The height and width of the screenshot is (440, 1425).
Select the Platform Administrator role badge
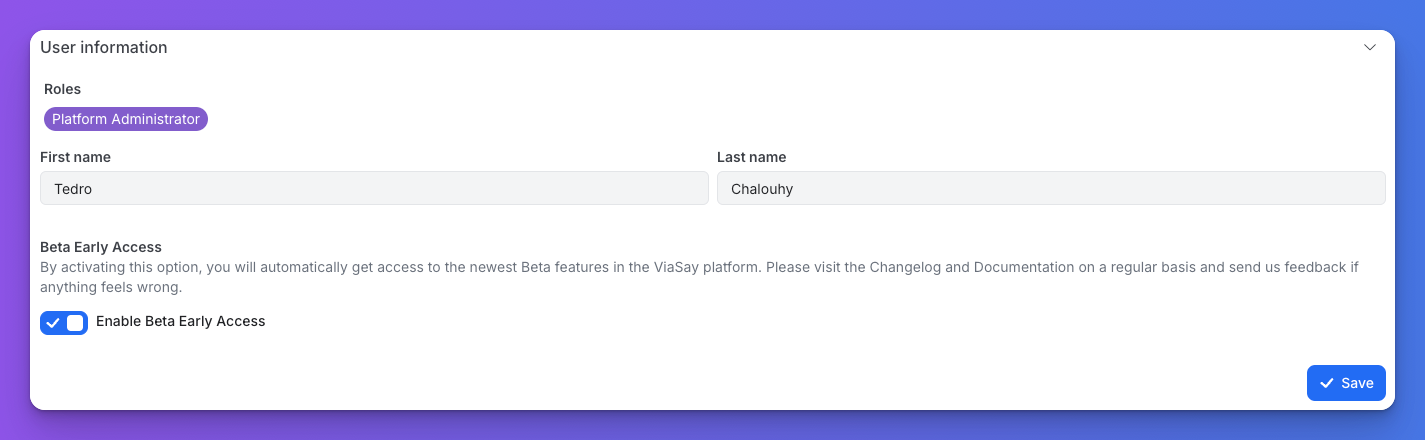click(x=126, y=119)
